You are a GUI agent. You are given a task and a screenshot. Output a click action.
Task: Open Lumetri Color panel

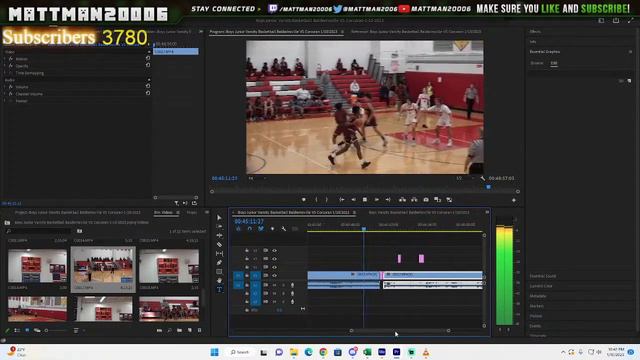[x=541, y=286]
